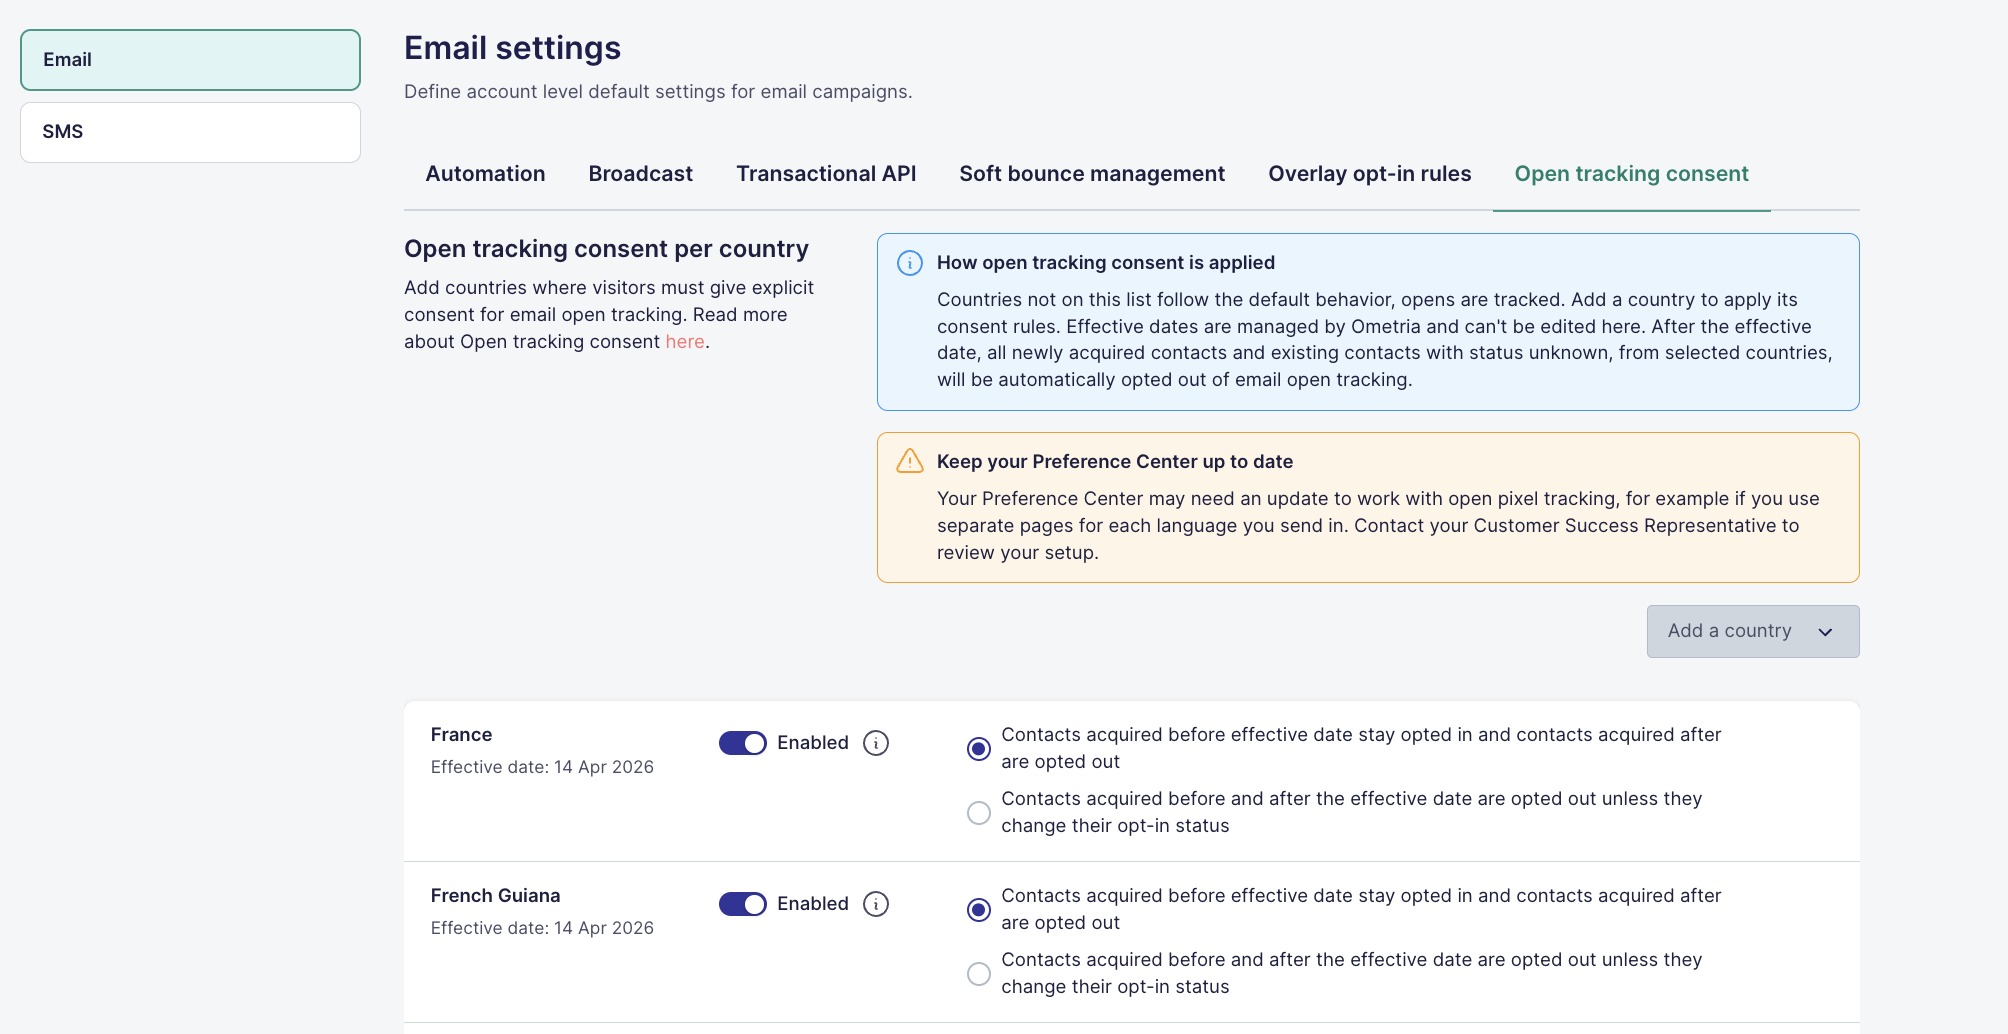Screen dimensions: 2008x1034
Task: Select France's 'opted out unless they change' option
Action: click(x=979, y=813)
